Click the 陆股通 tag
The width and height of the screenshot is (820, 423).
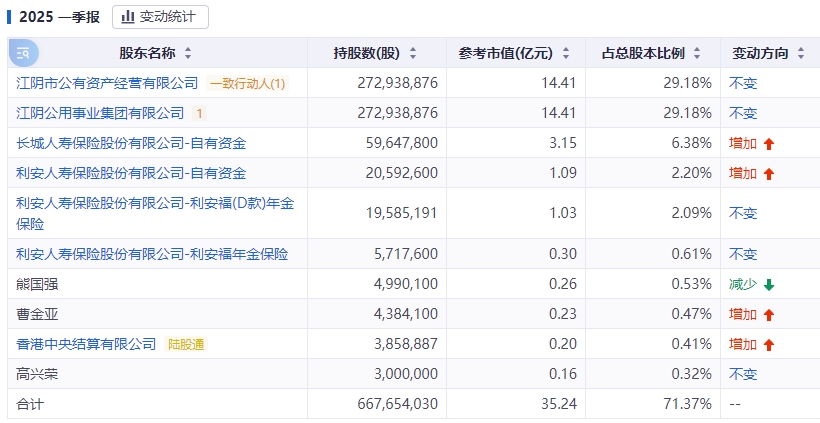point(186,344)
